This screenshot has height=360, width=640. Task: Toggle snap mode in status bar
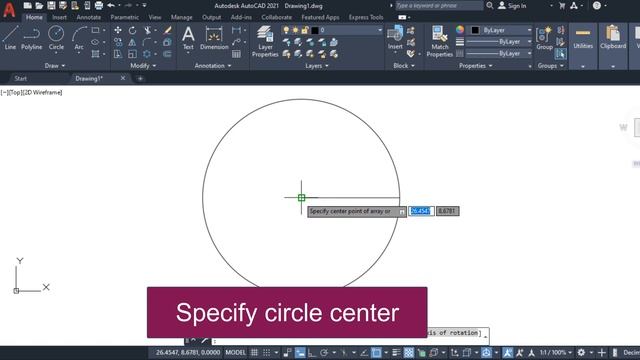point(267,353)
